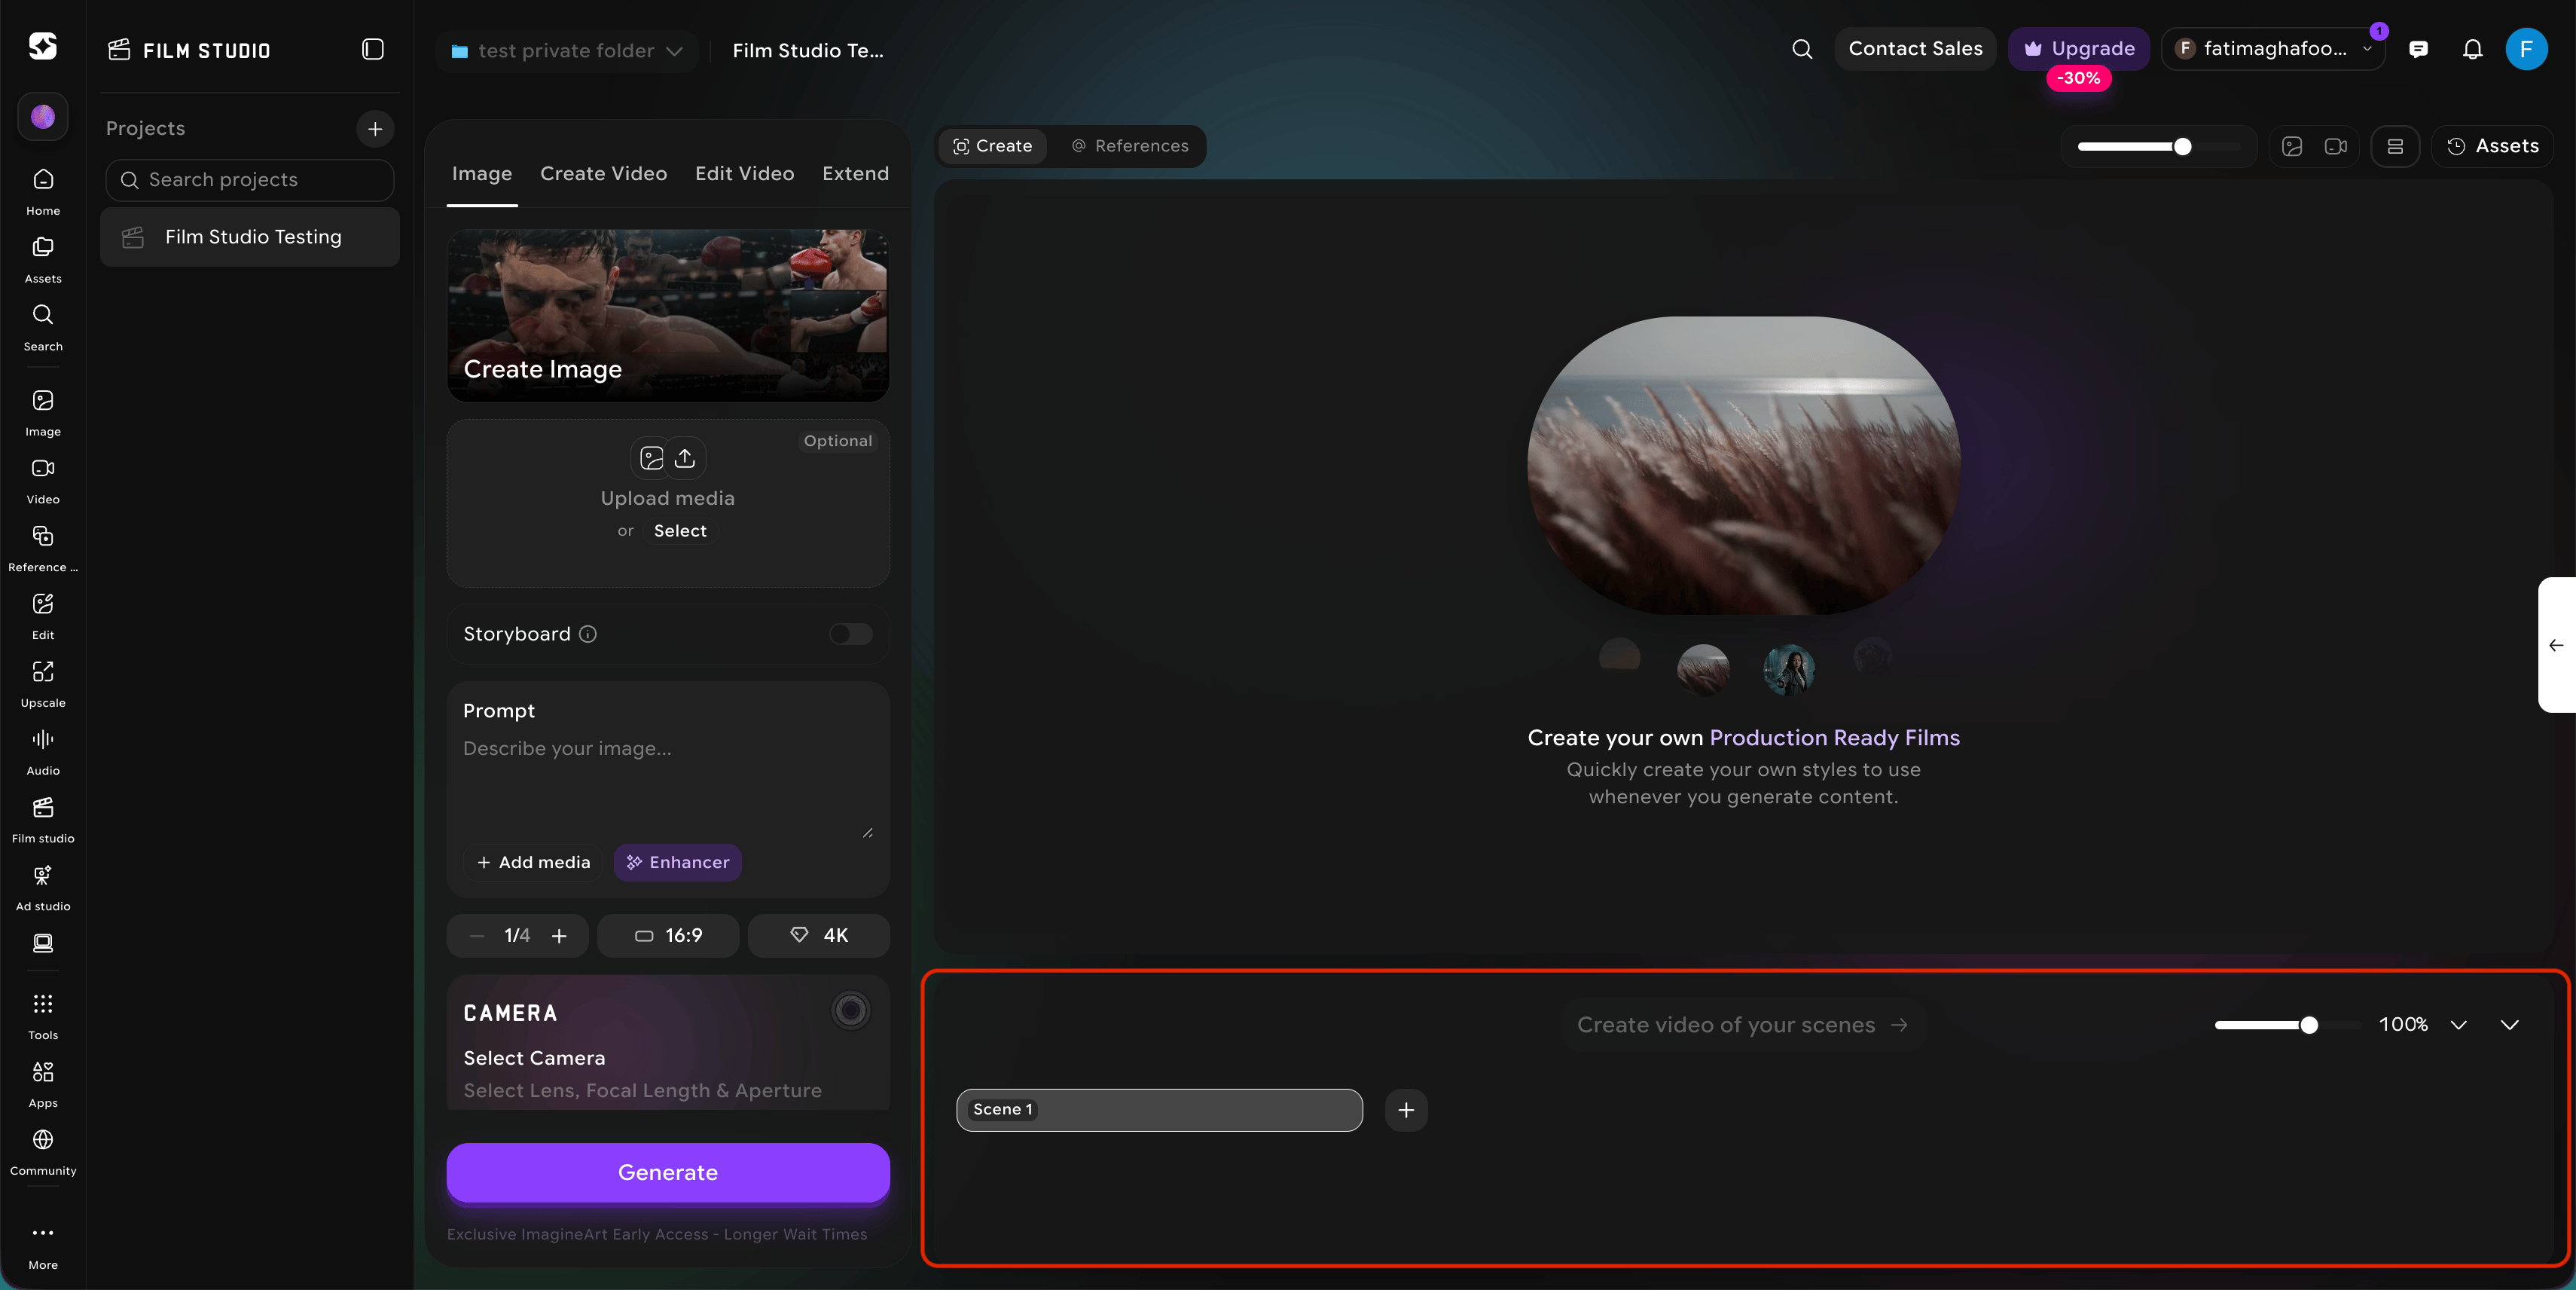Image resolution: width=2576 pixels, height=1290 pixels.
Task: Open the Reference tool in the sidebar
Action: point(43,548)
